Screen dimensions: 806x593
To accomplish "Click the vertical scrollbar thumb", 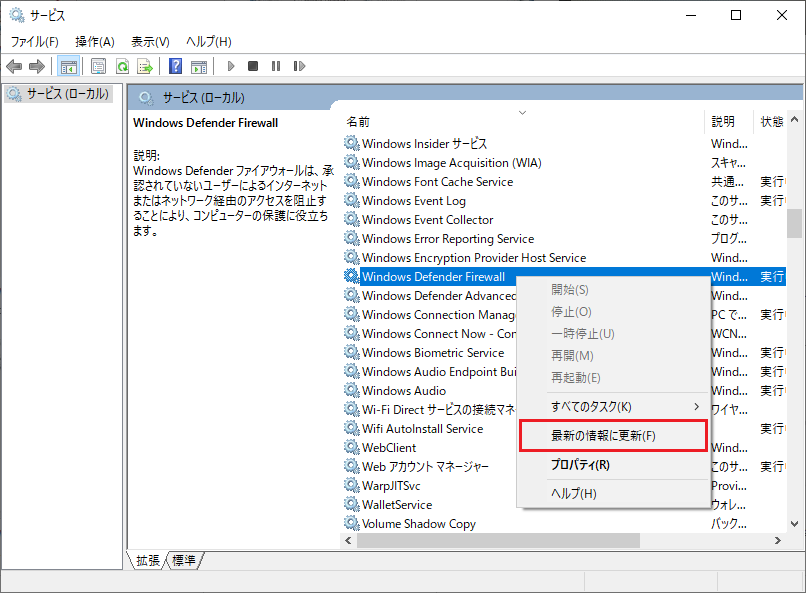I will tap(794, 223).
